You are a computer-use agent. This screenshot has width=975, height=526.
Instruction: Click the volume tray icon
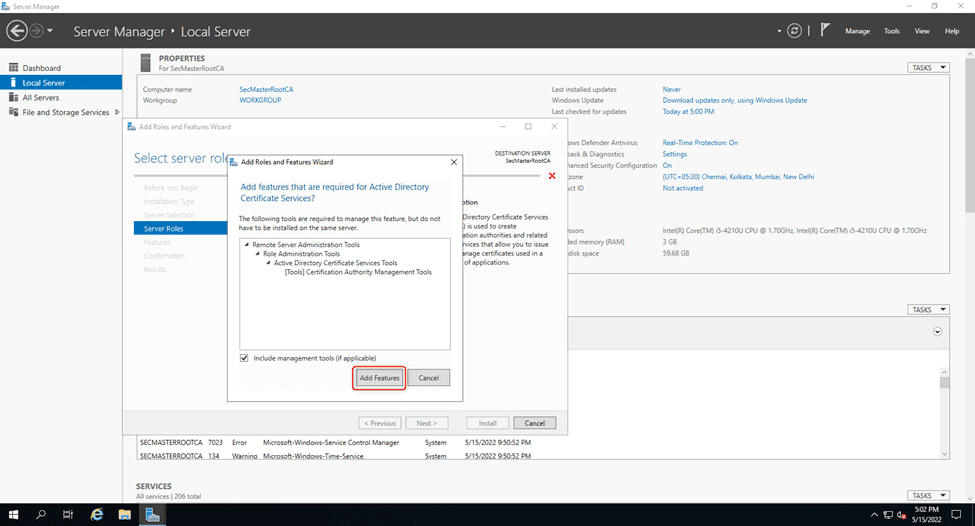(902, 515)
